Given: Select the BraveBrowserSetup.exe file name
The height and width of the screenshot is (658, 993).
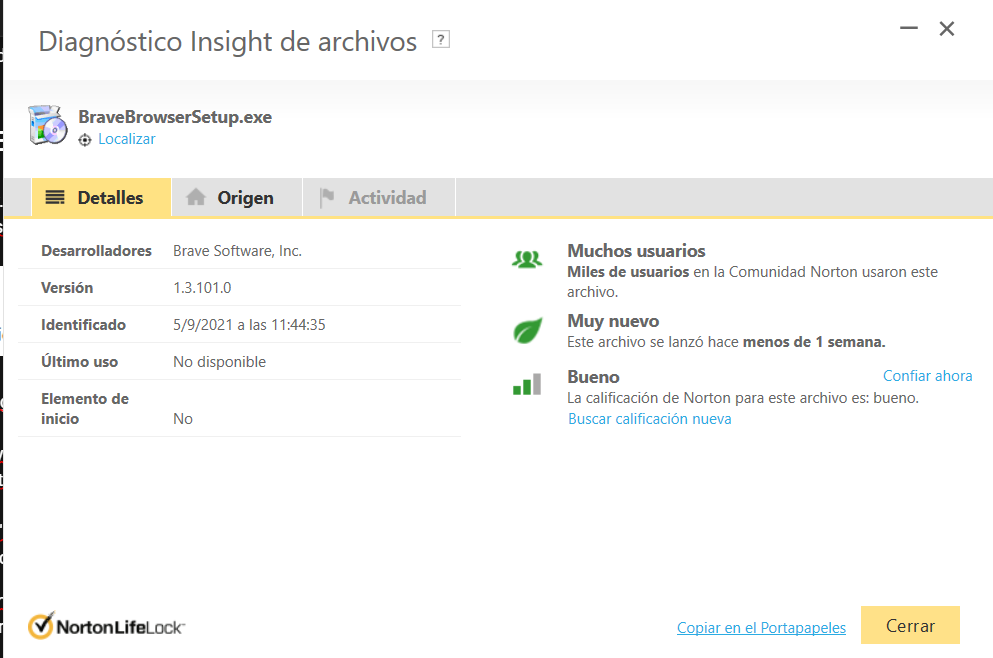Looking at the screenshot, I should pos(175,117).
